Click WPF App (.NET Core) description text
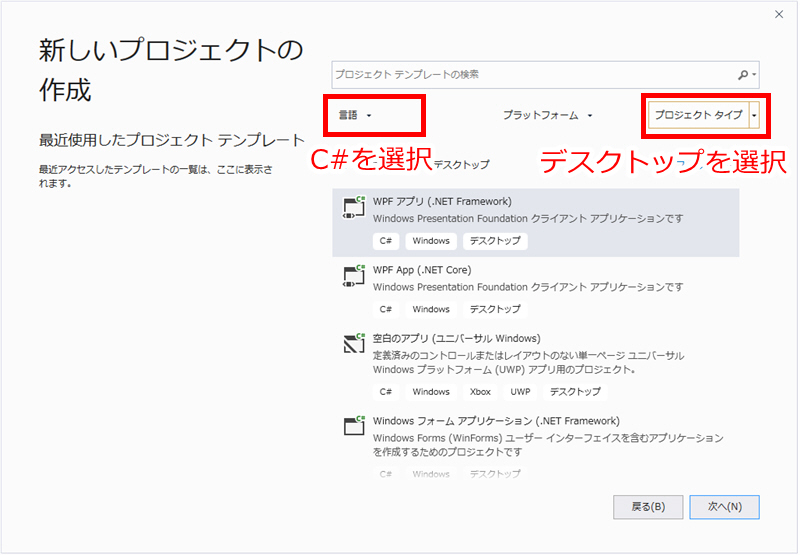Screen dimensions: 800x555 528,287
